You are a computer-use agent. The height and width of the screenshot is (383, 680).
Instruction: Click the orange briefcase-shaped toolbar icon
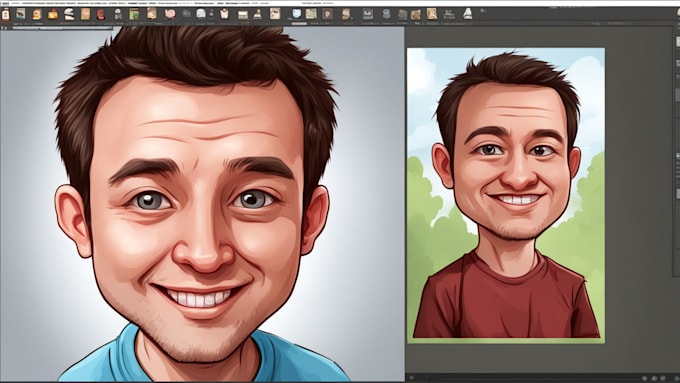pos(53,14)
